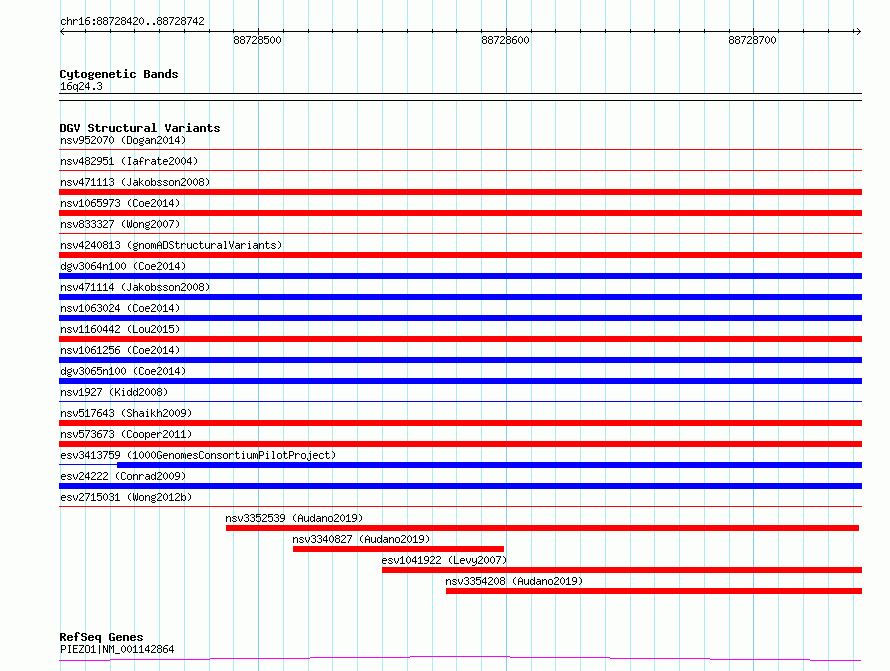
Task: Click the chr16:88728420..88728742 coordinate label
Action: coord(132,21)
